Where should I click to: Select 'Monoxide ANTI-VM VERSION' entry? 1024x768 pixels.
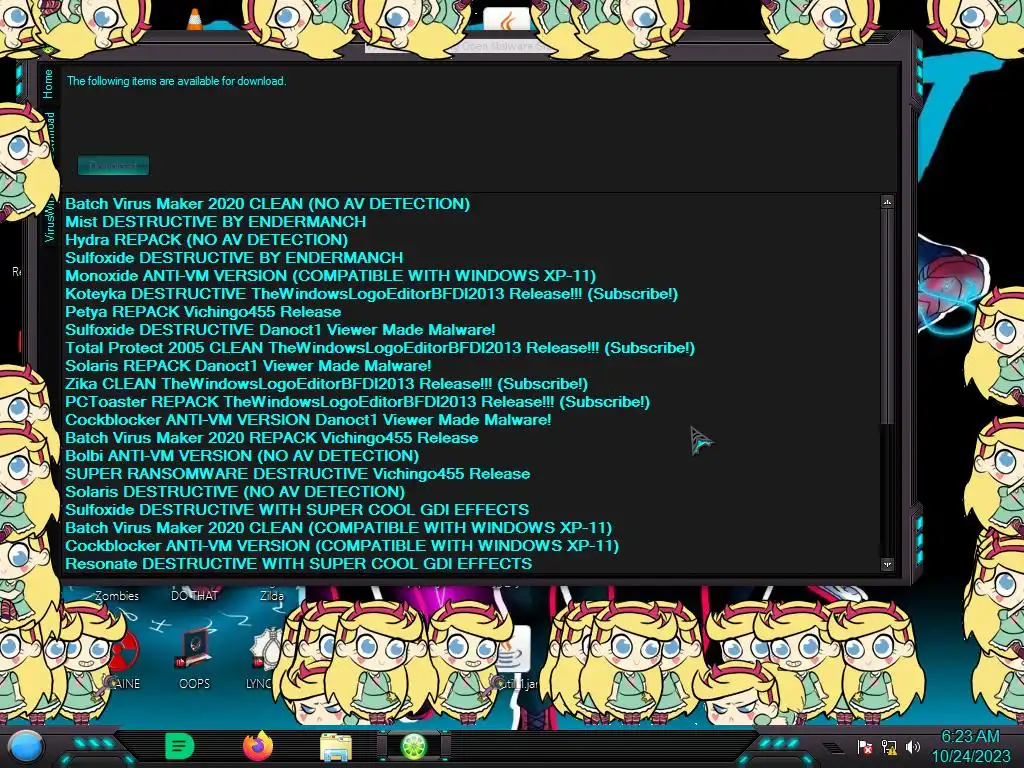(x=330, y=276)
